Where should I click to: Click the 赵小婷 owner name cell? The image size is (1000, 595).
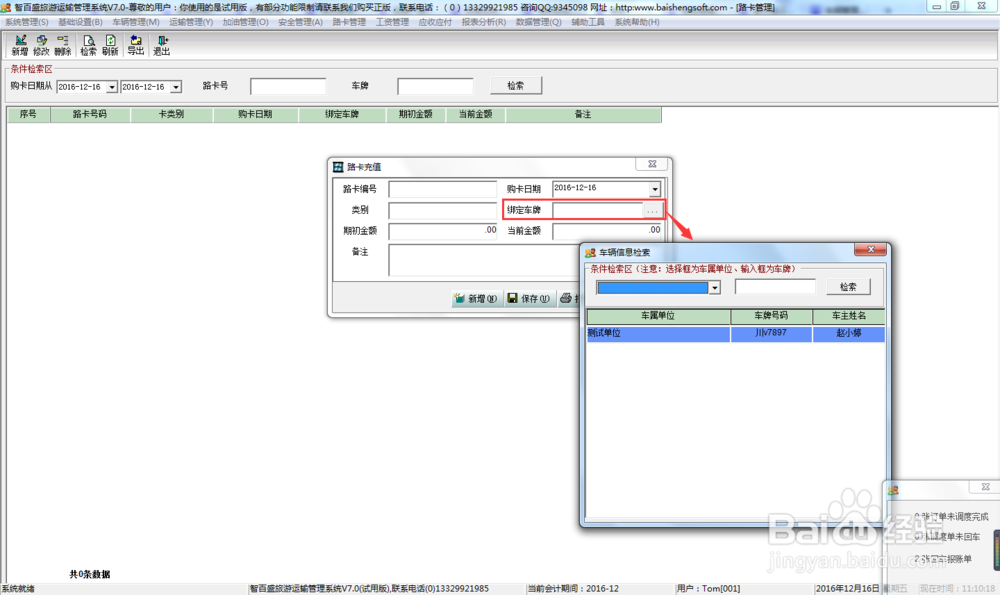pos(849,334)
